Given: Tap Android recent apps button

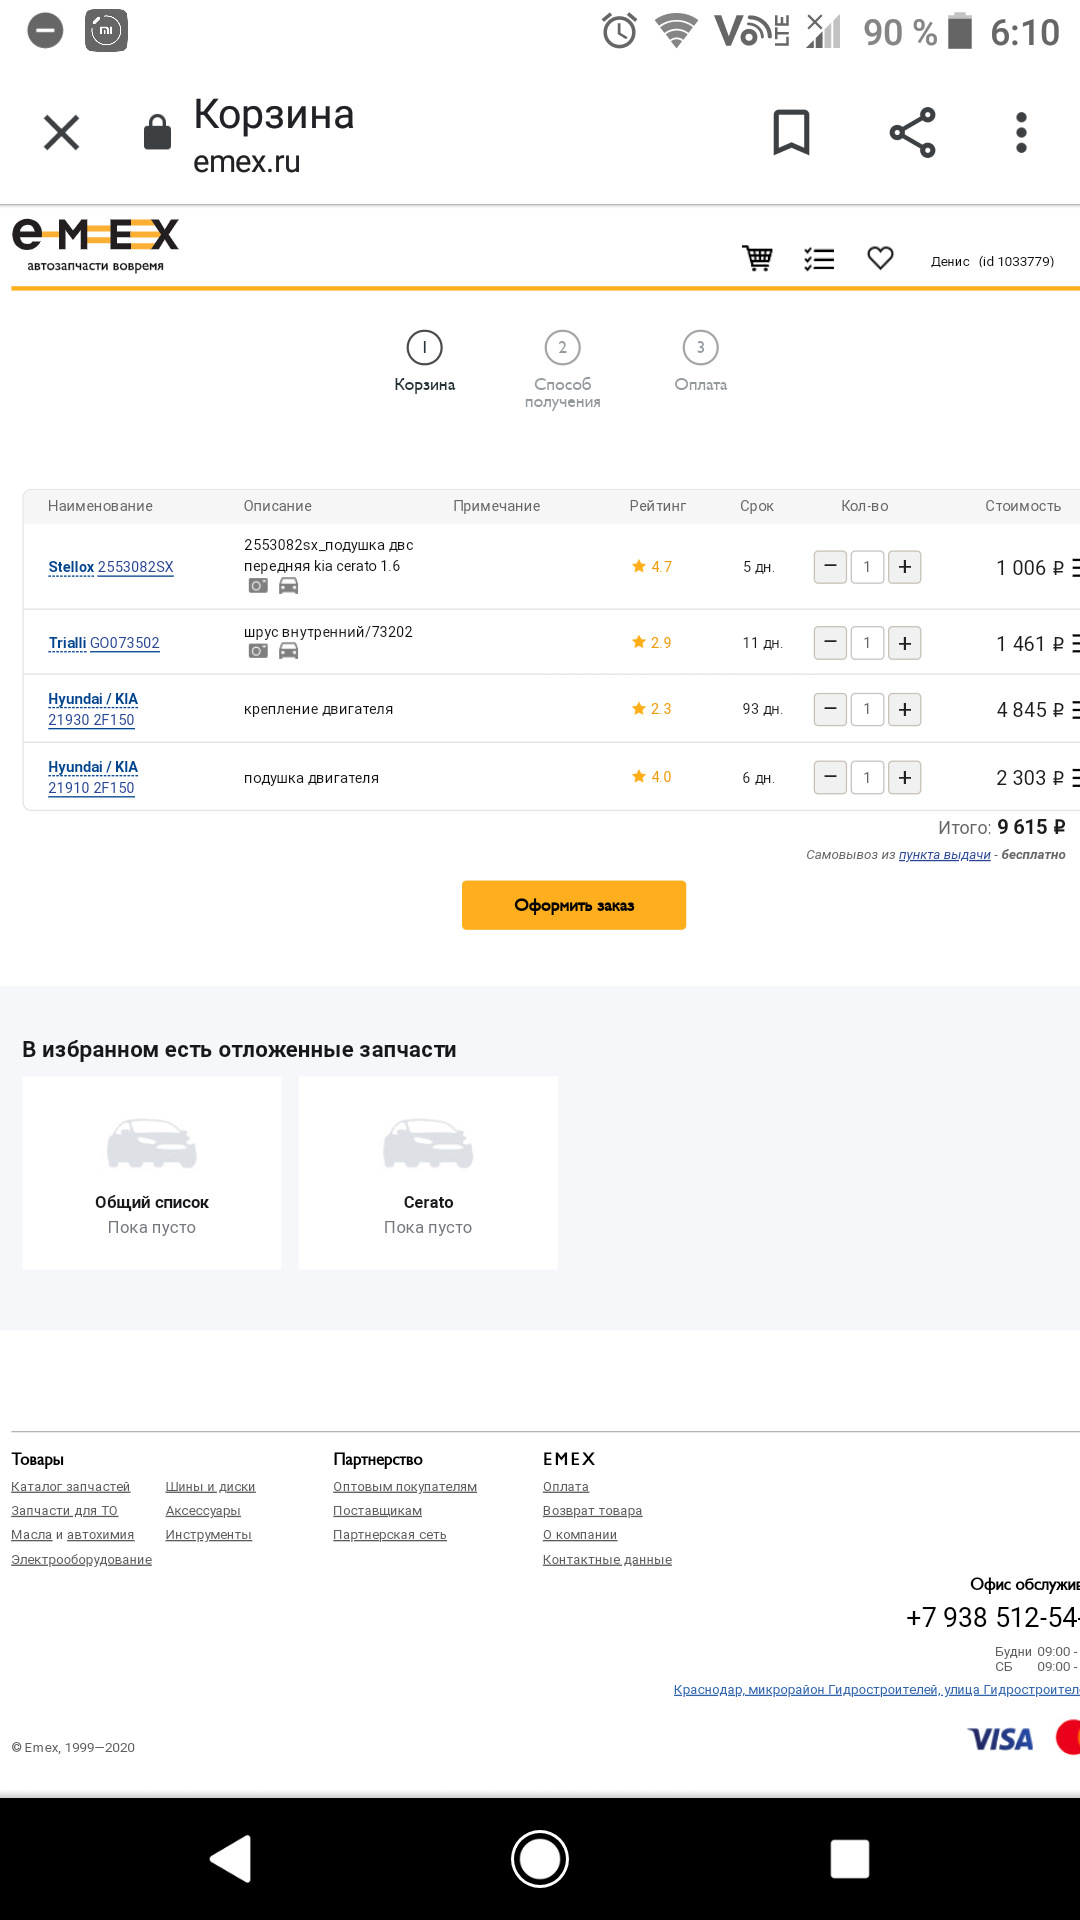Looking at the screenshot, I should (850, 1859).
